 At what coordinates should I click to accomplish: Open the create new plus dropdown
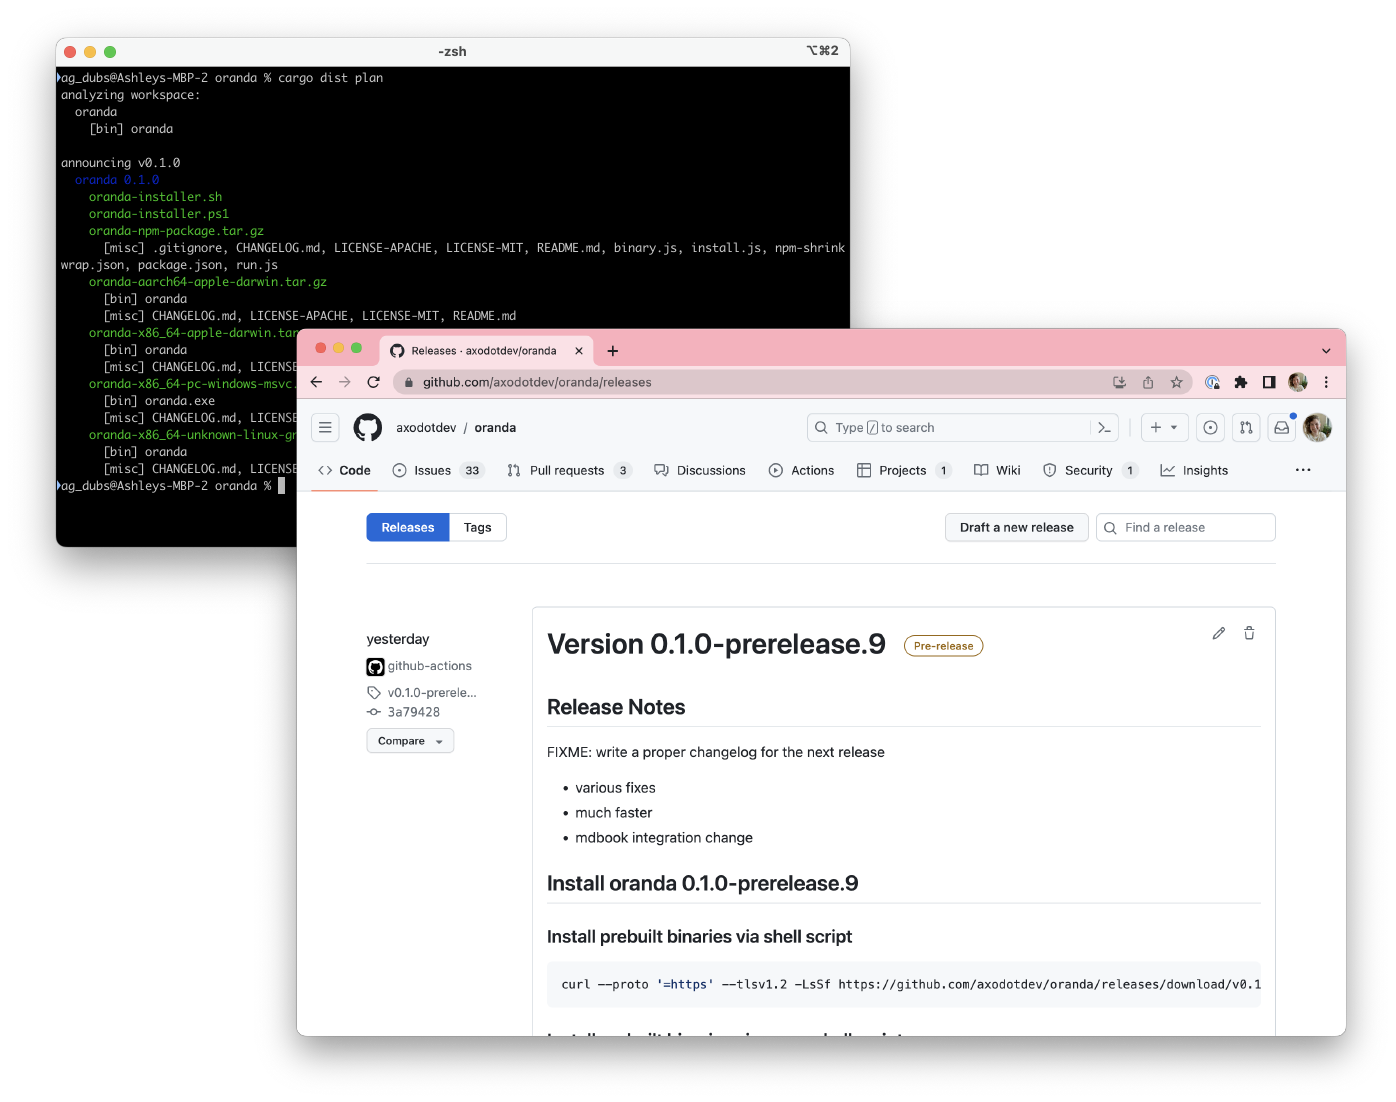pyautogui.click(x=1164, y=428)
